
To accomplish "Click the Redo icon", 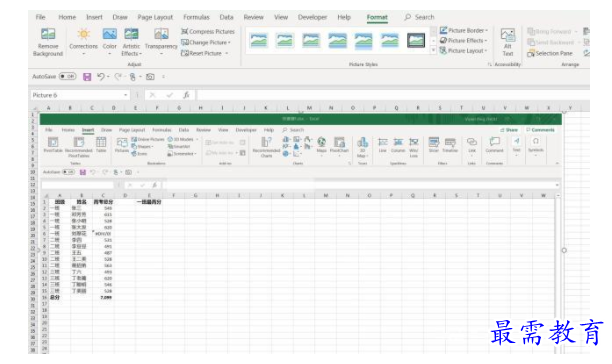I will coord(118,76).
